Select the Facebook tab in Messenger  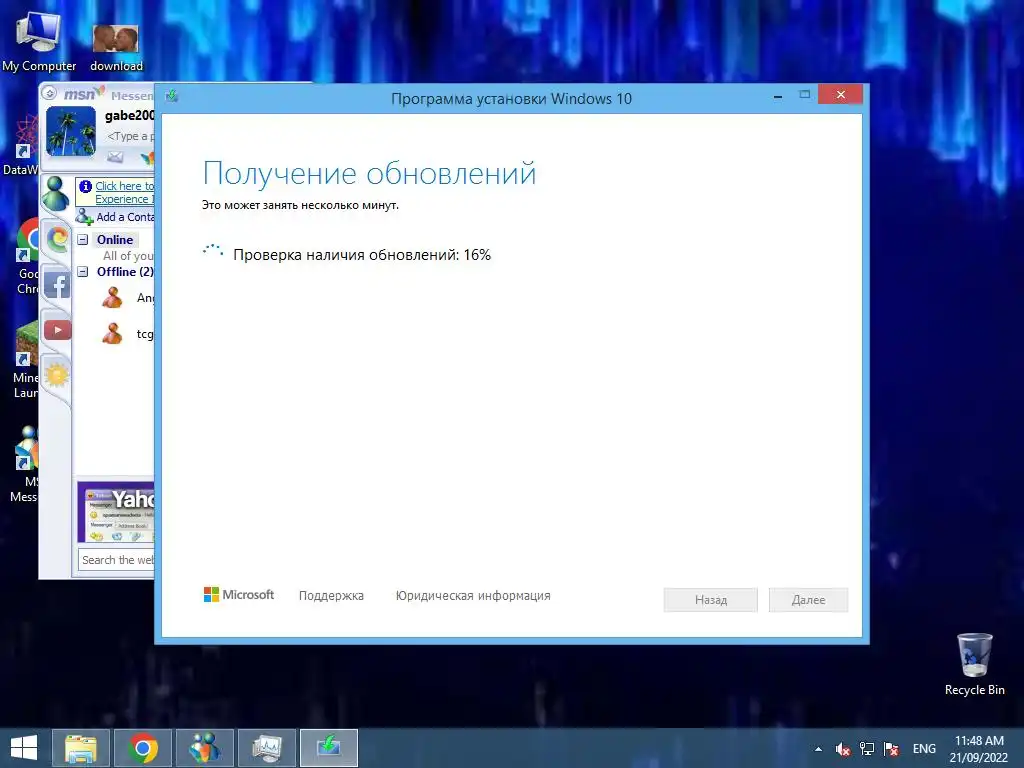[x=57, y=285]
